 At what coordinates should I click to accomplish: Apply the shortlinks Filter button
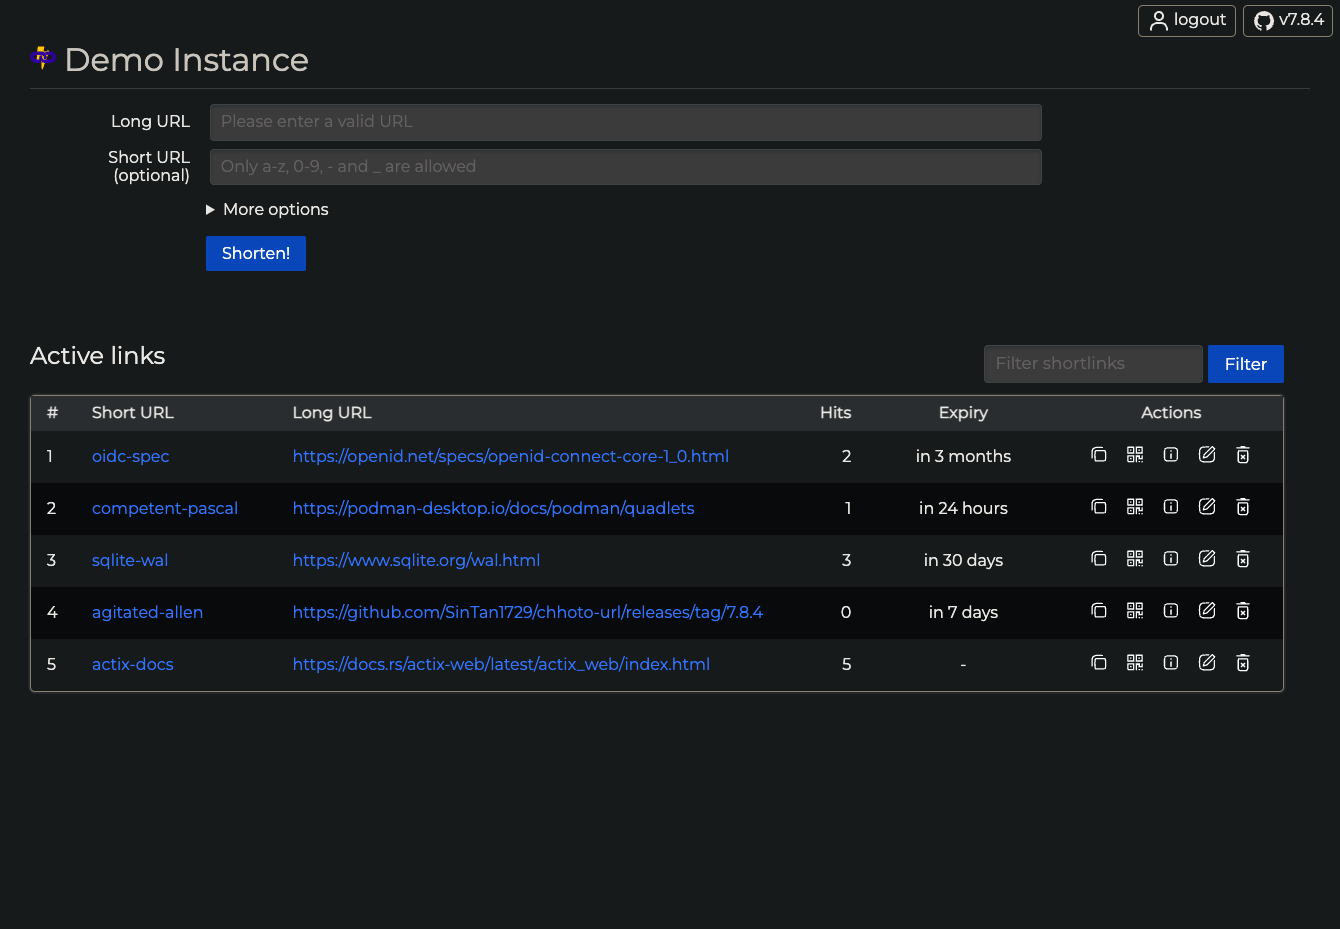coord(1246,364)
